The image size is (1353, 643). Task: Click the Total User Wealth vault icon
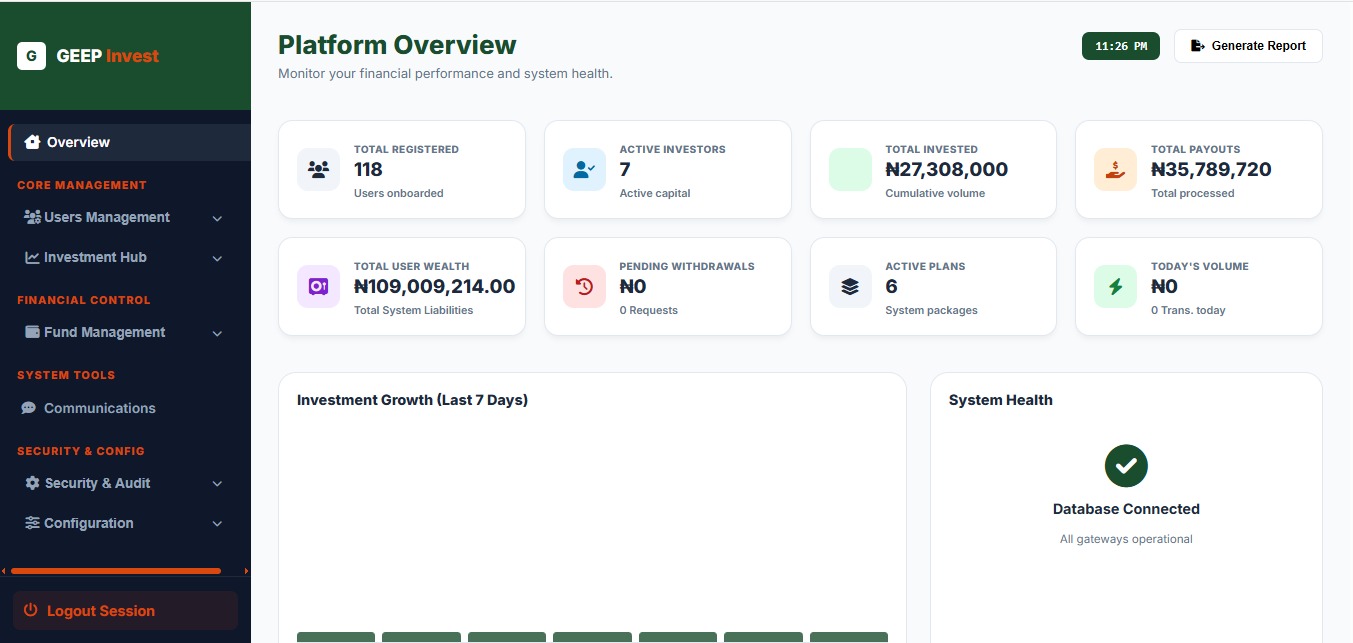318,286
